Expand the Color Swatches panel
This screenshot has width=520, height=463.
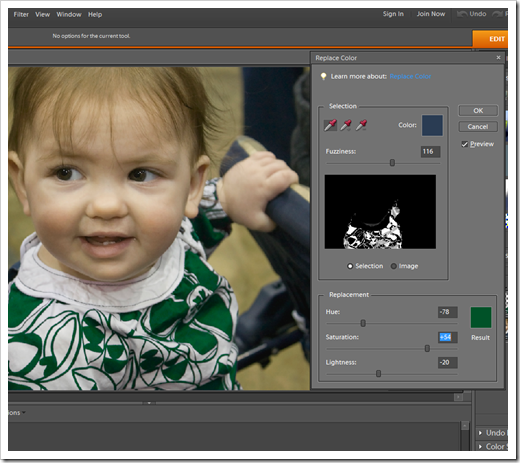click(480, 446)
